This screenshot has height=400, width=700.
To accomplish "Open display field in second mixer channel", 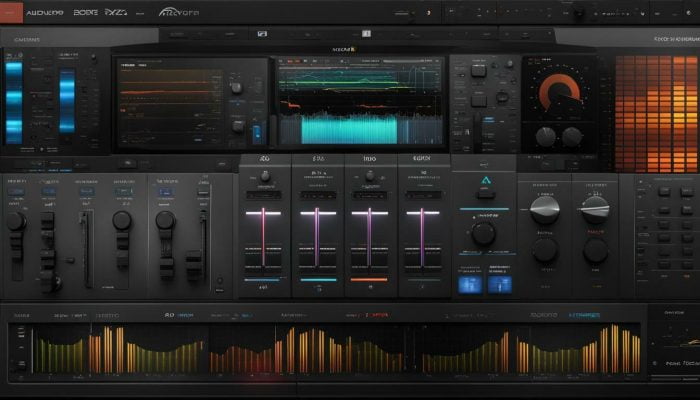I will pyautogui.click(x=318, y=195).
